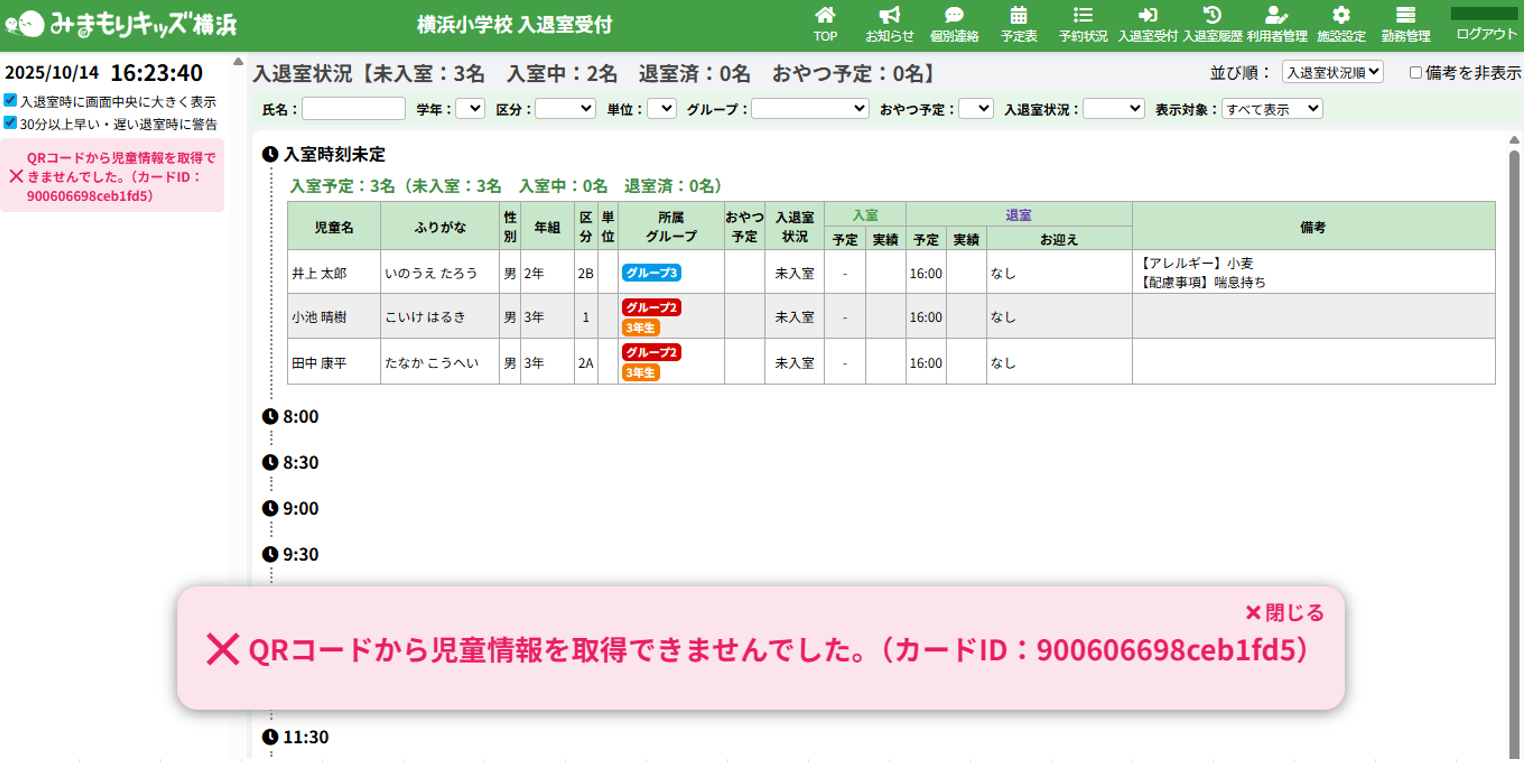This screenshot has height=762, width=1524.
Task: Click ログアウト to log out
Action: 1486,34
